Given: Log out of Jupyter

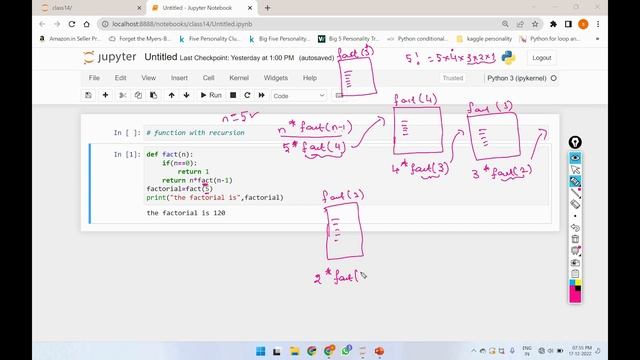Looking at the screenshot, I should (x=542, y=58).
